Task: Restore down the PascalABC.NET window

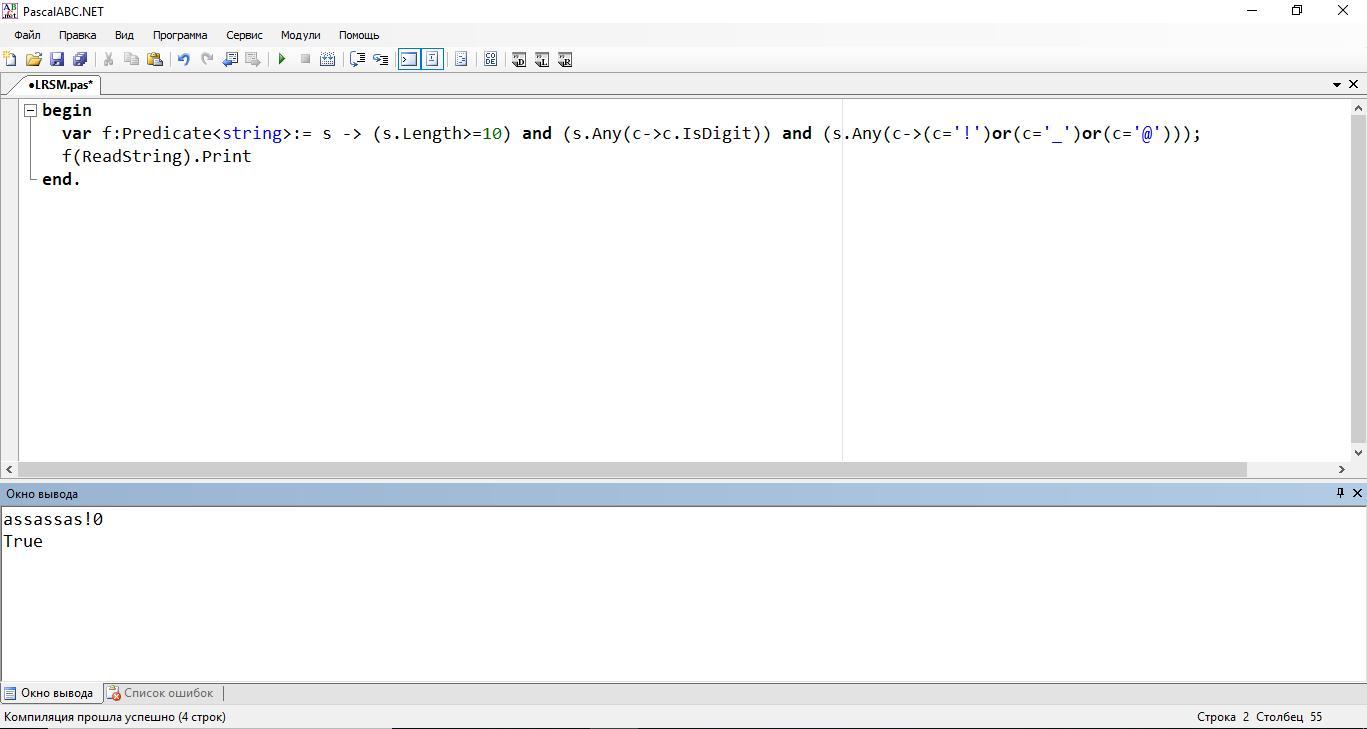Action: pos(1297,10)
